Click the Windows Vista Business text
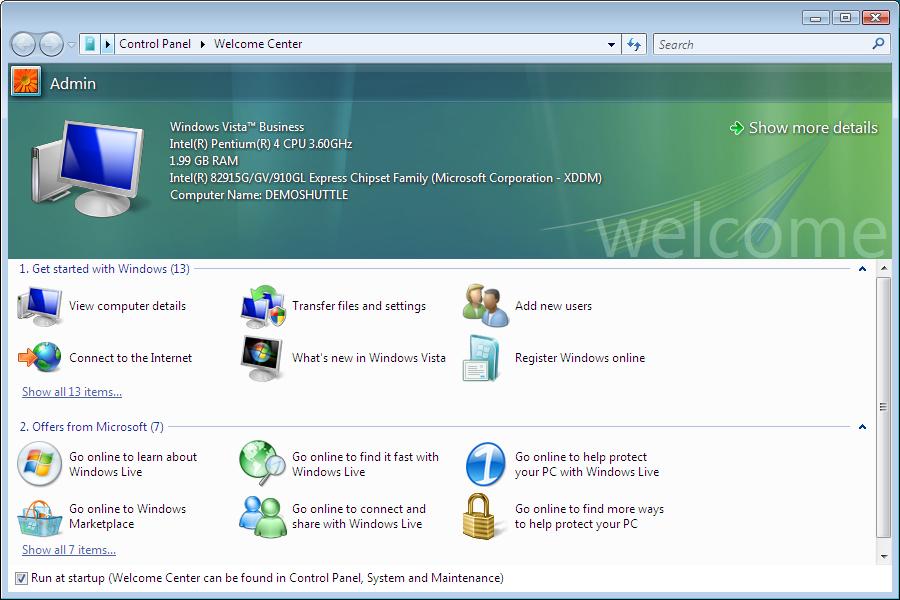 coord(237,127)
